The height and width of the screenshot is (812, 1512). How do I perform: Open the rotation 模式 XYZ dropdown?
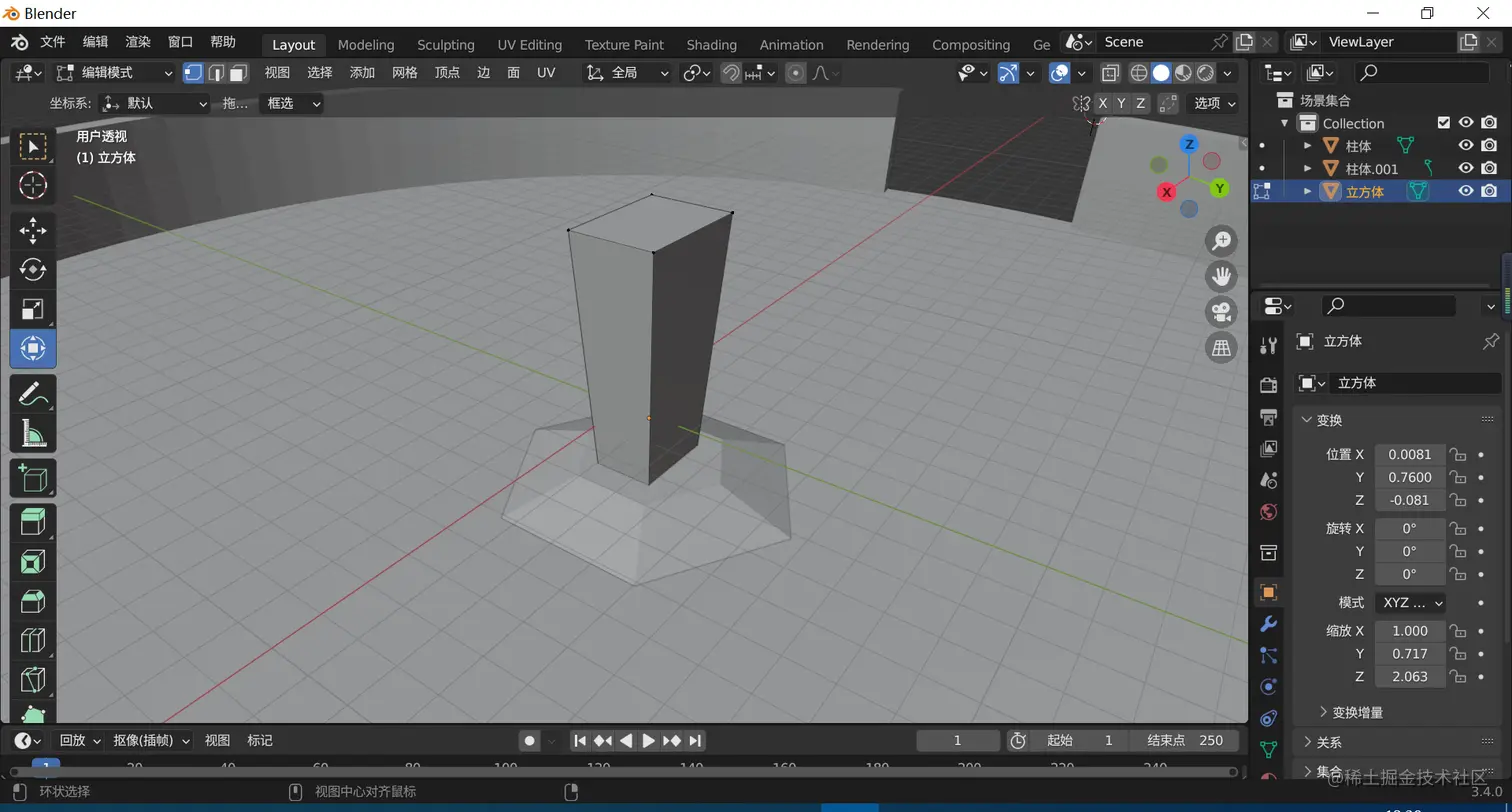click(1411, 603)
